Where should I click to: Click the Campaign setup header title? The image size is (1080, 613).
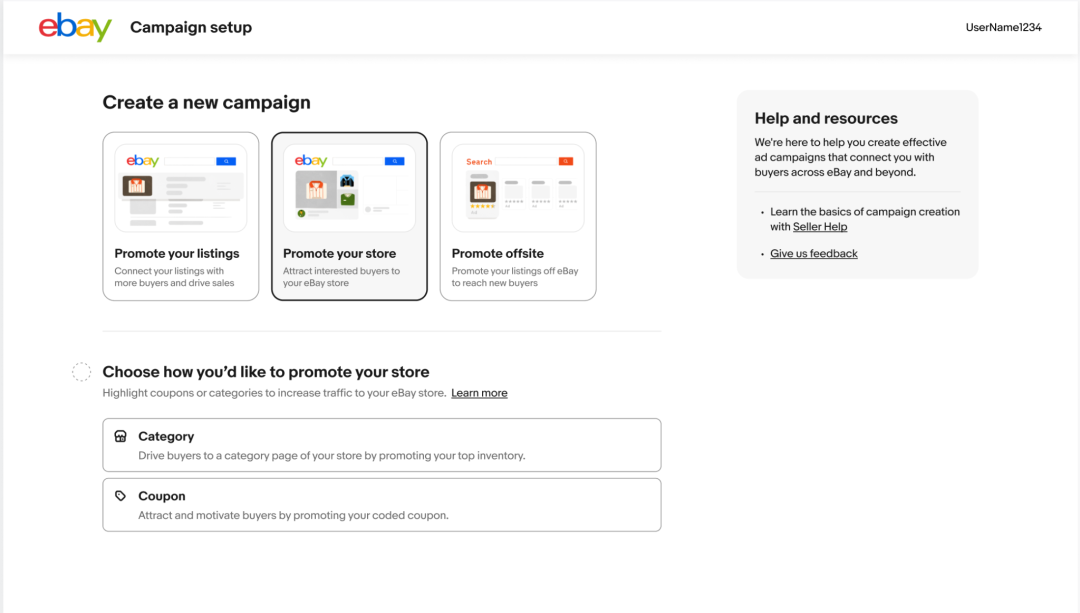[191, 27]
